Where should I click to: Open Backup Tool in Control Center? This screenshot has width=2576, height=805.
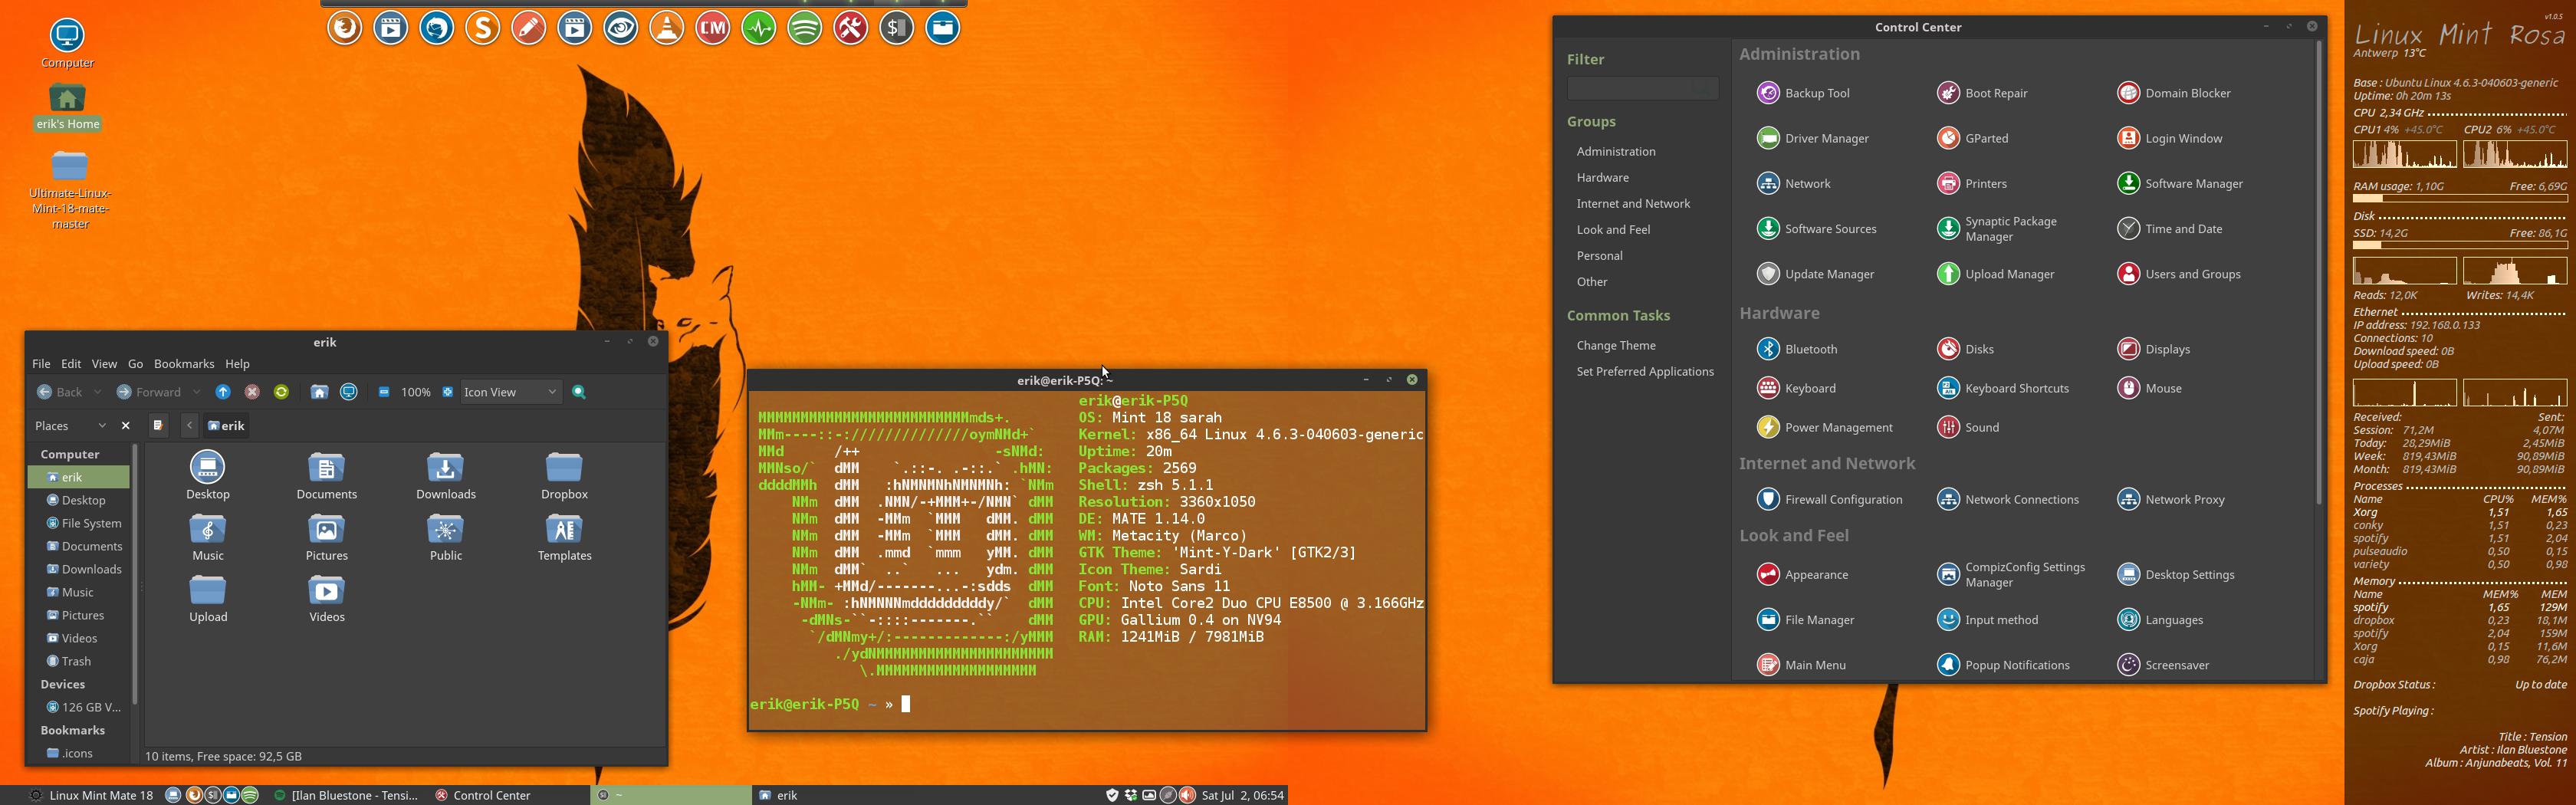click(x=1803, y=93)
